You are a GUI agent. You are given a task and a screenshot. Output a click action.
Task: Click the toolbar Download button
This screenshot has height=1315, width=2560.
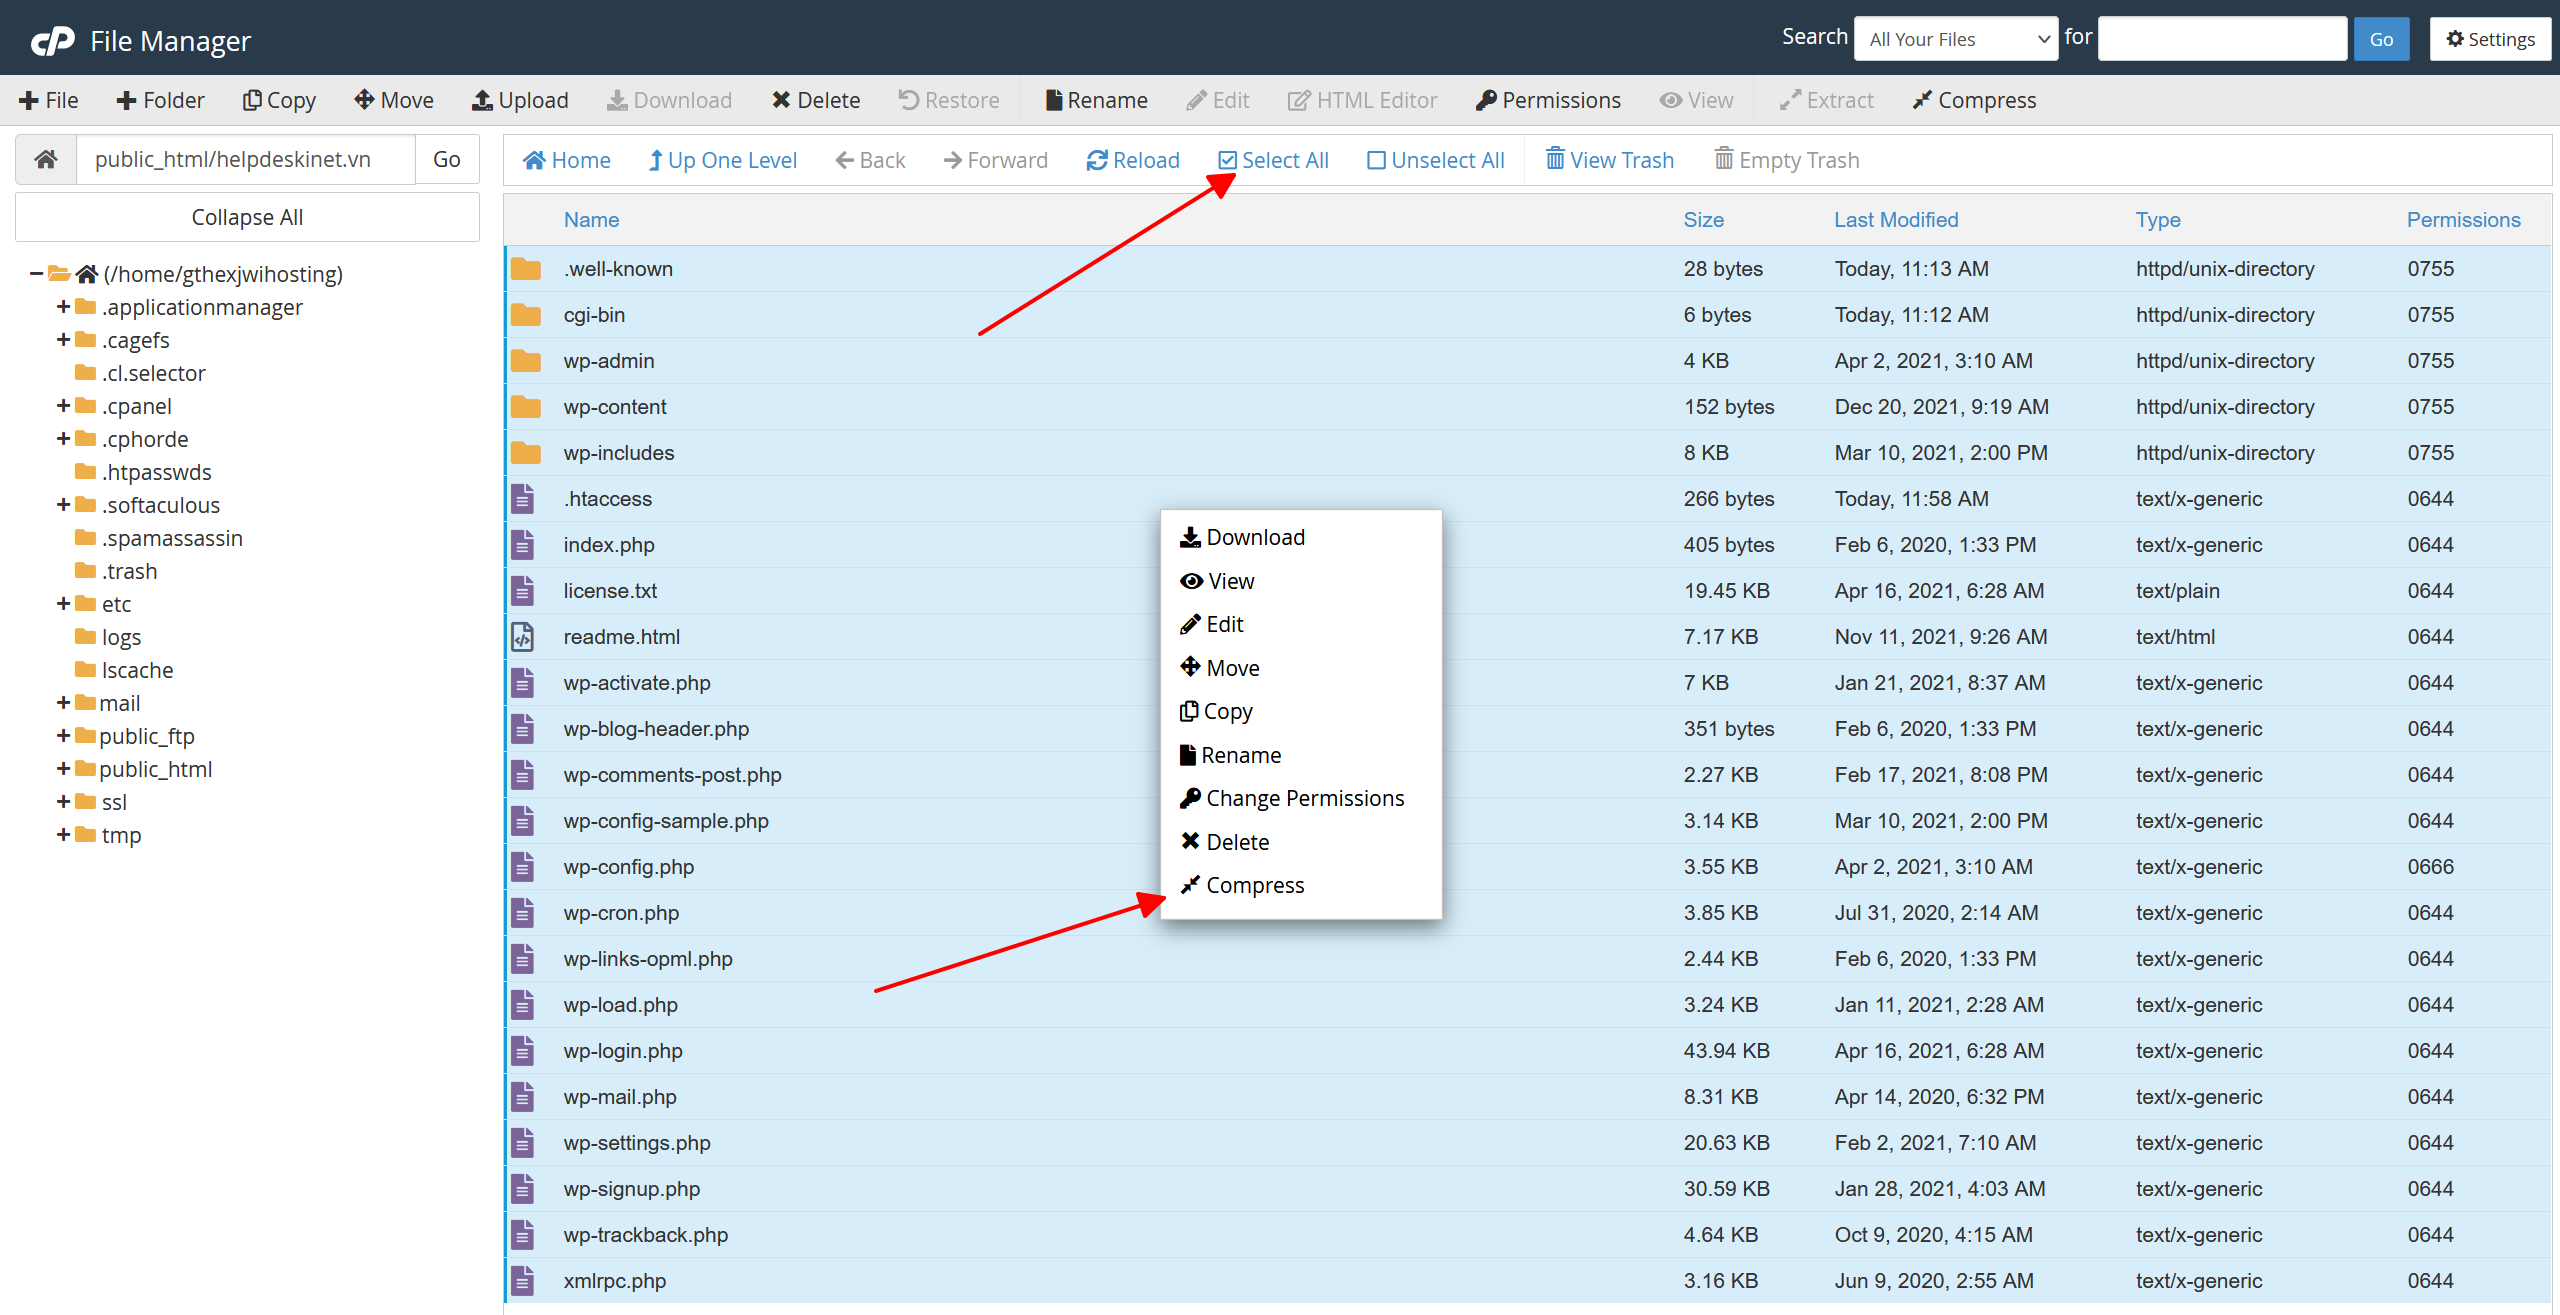[670, 100]
